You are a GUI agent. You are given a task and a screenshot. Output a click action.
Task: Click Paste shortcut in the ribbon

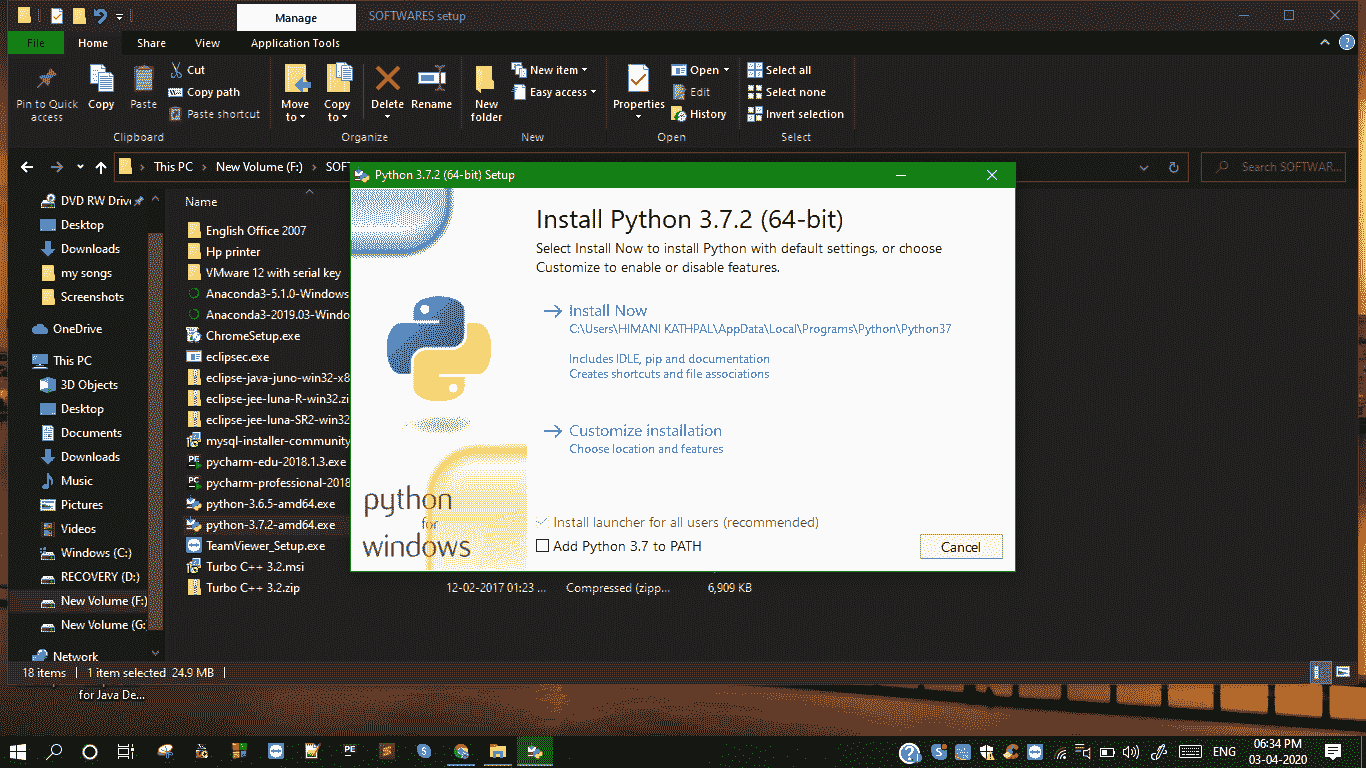[x=214, y=114]
